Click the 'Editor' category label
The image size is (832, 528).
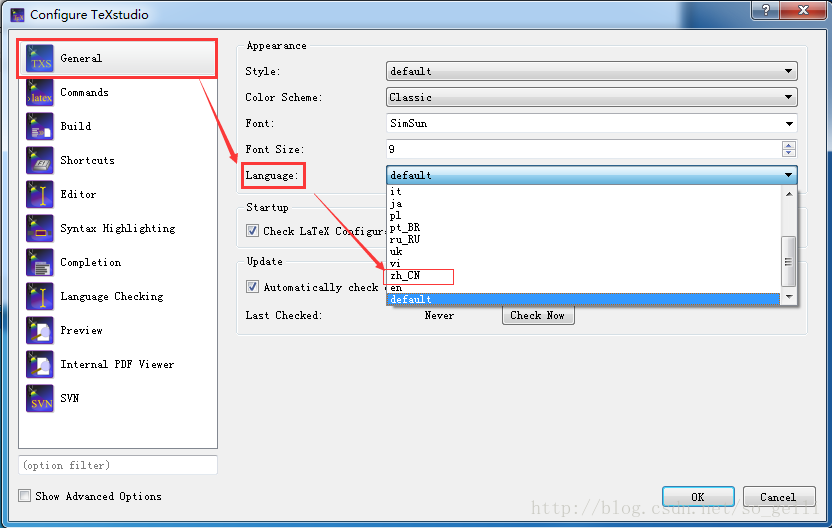pyautogui.click(x=79, y=194)
